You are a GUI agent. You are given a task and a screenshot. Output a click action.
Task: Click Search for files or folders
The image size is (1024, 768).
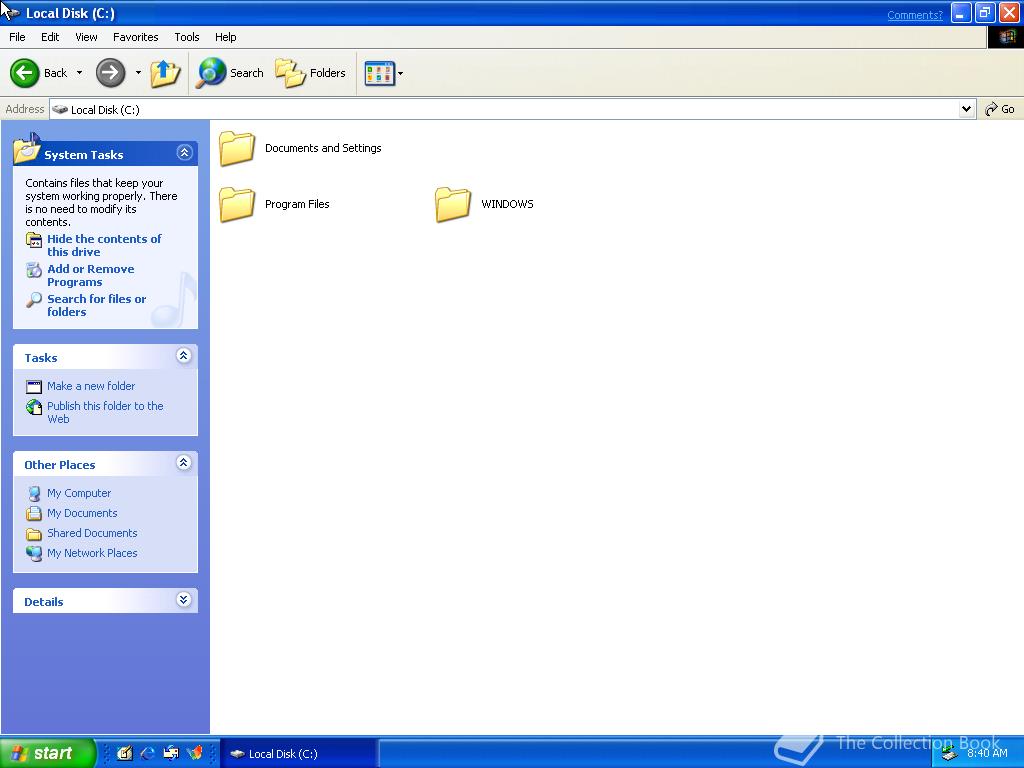(x=97, y=306)
